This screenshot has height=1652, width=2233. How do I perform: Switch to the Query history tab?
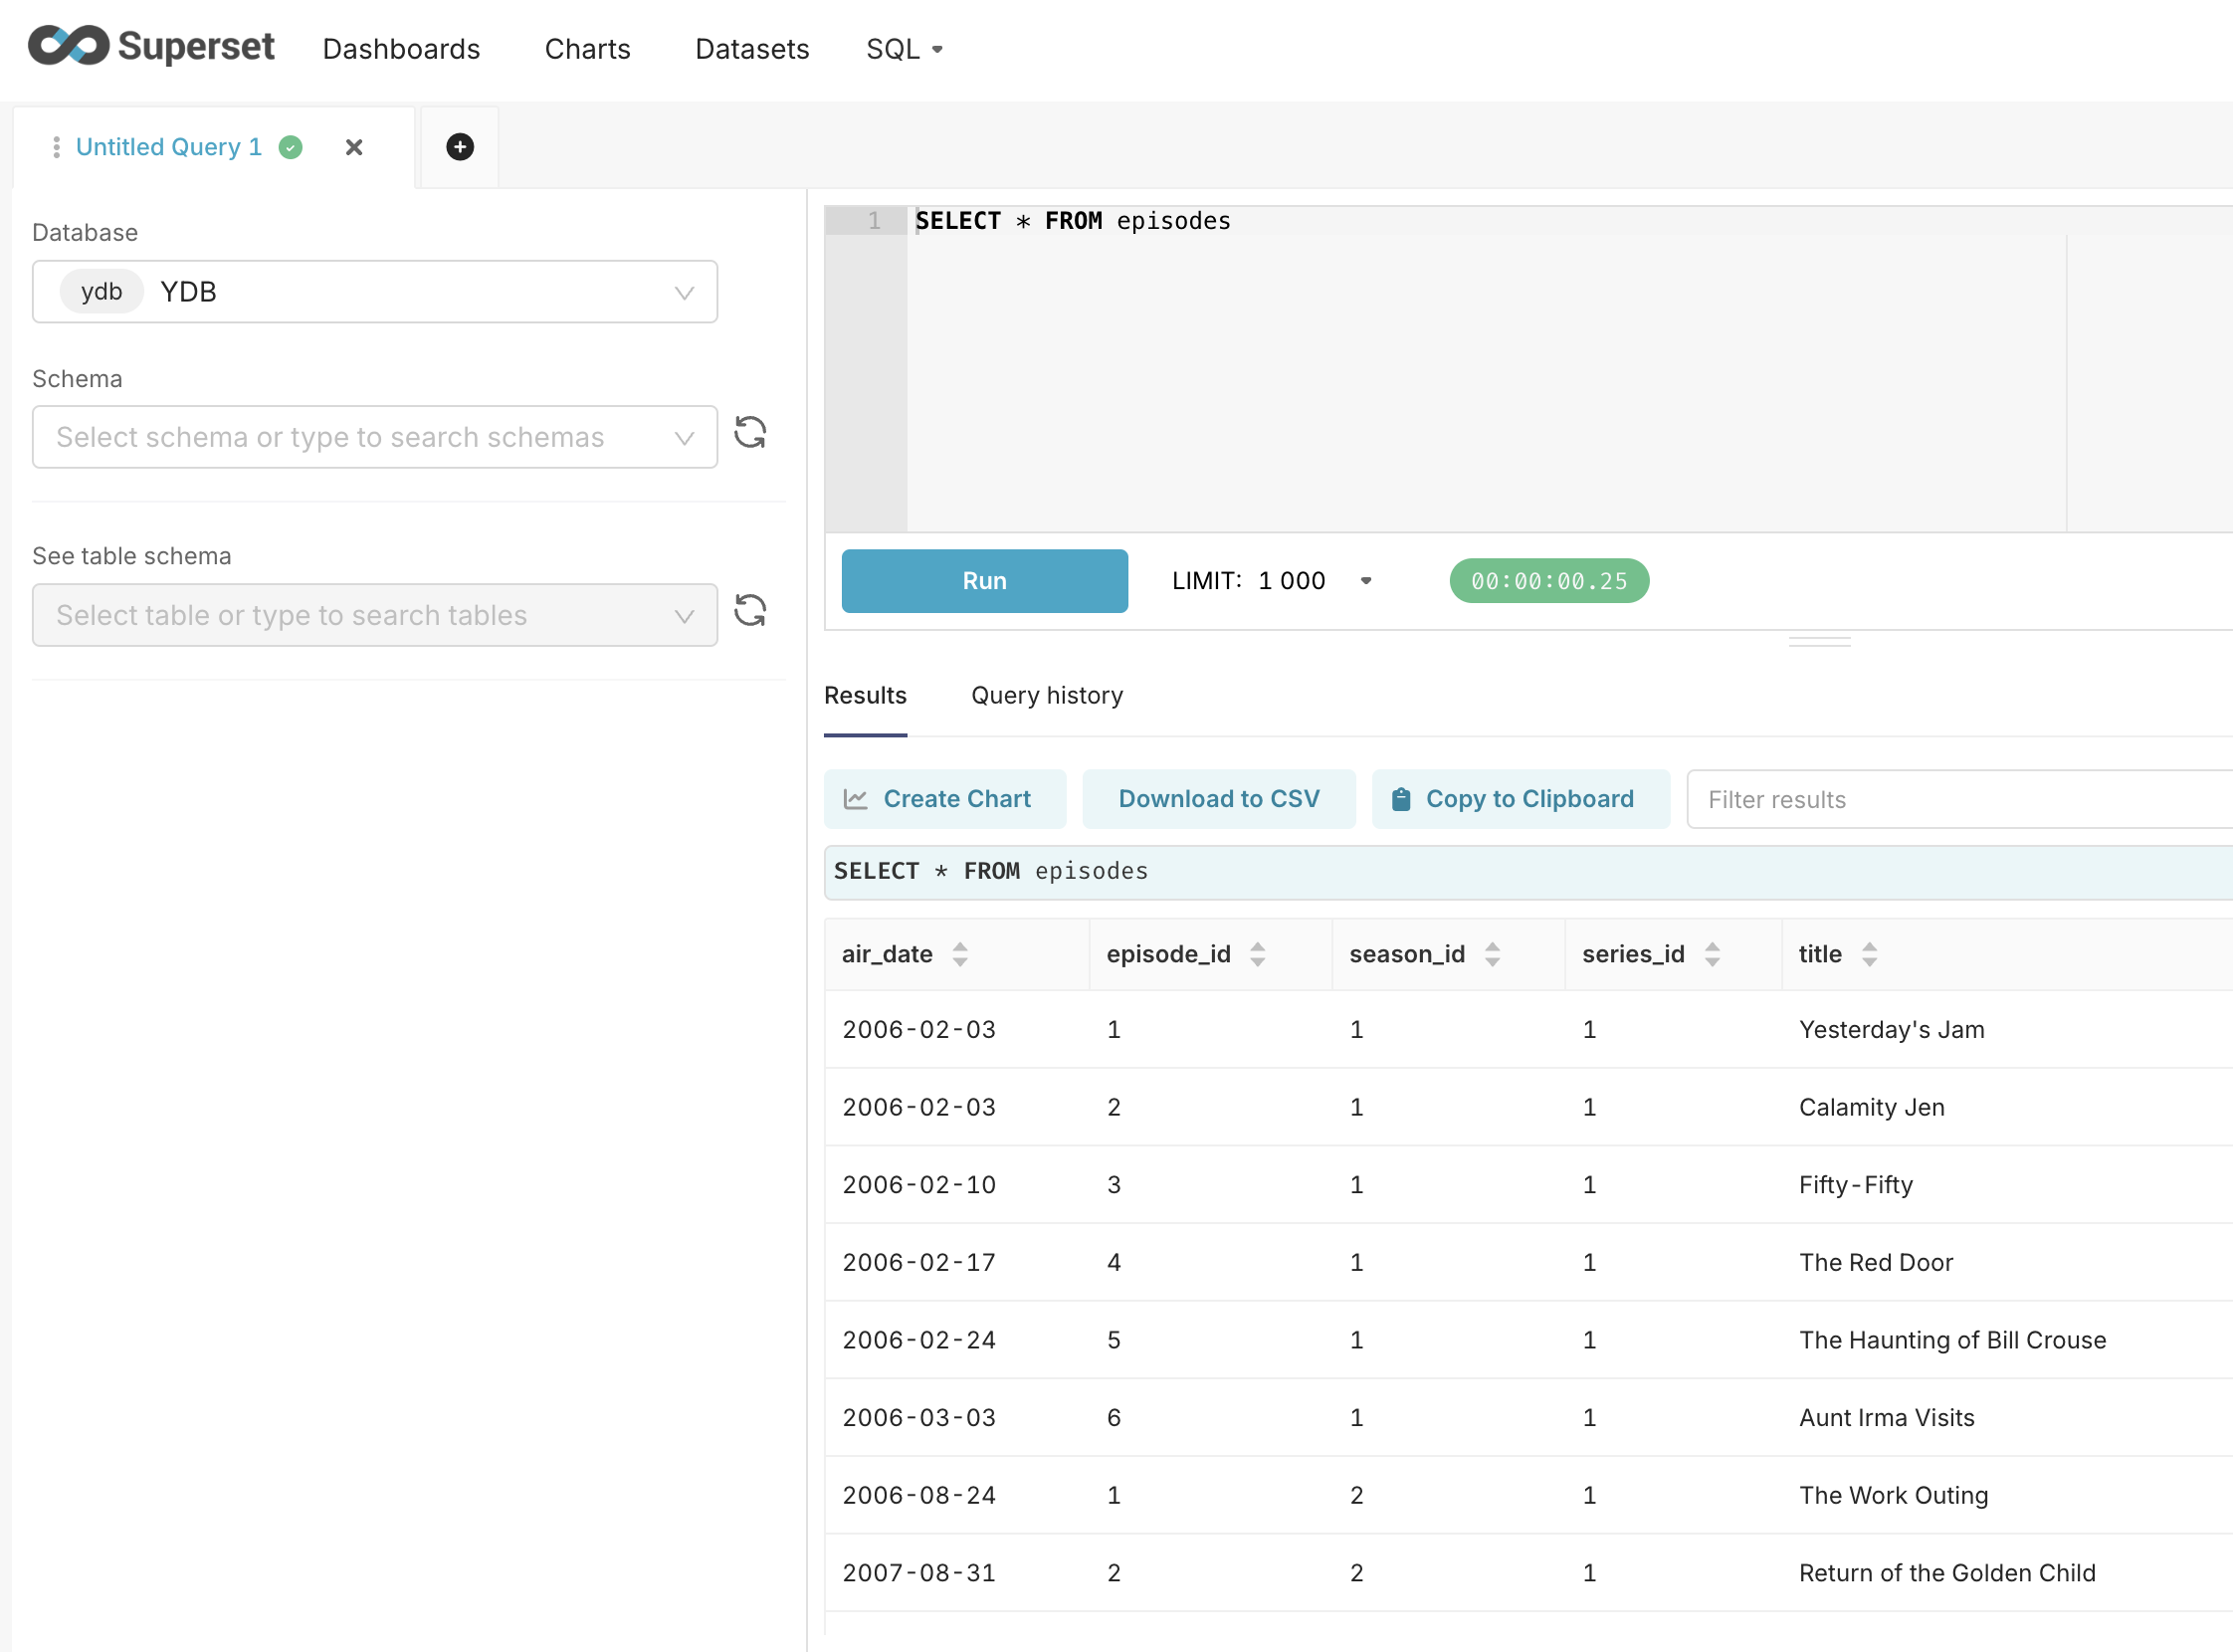coord(1047,695)
